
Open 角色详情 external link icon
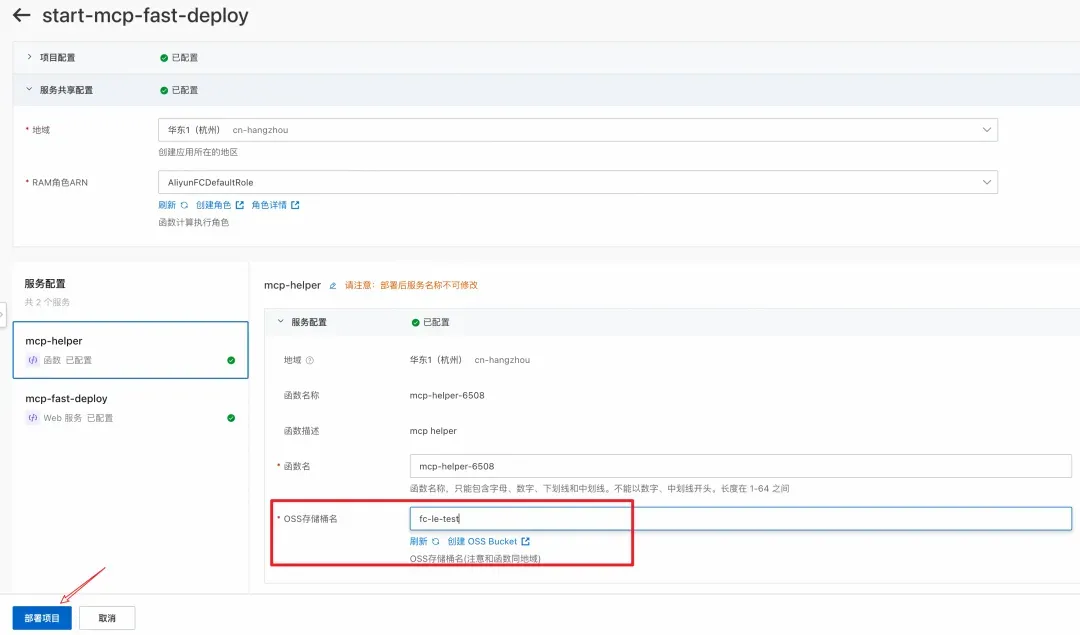pyautogui.click(x=295, y=205)
